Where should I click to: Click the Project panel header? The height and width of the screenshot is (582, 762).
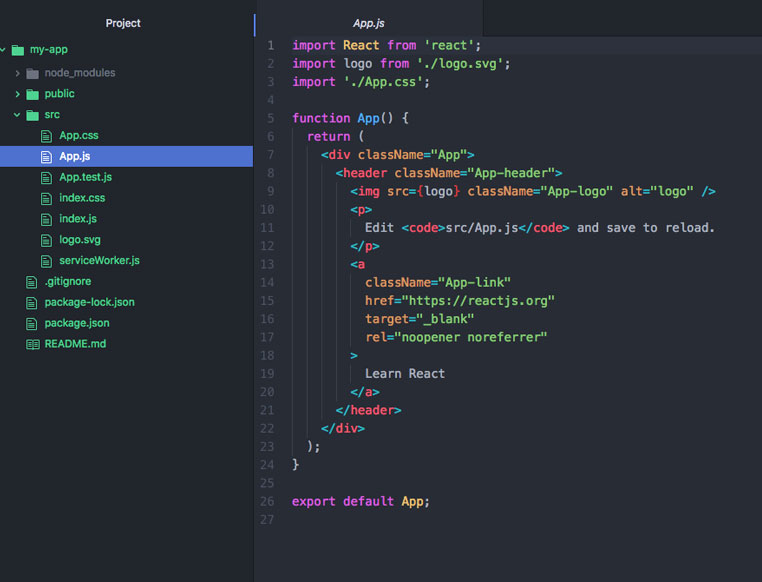tap(123, 23)
